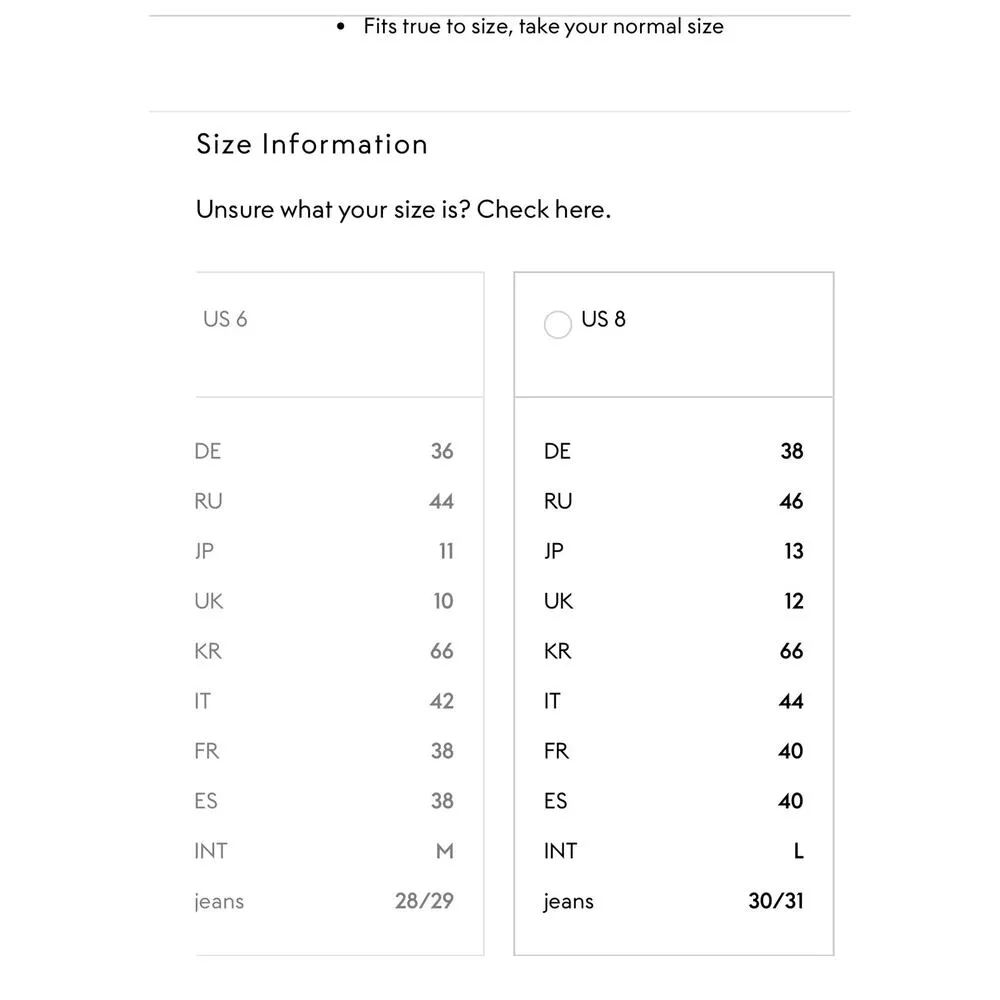Click the DE 36 row under US 6

click(x=324, y=451)
